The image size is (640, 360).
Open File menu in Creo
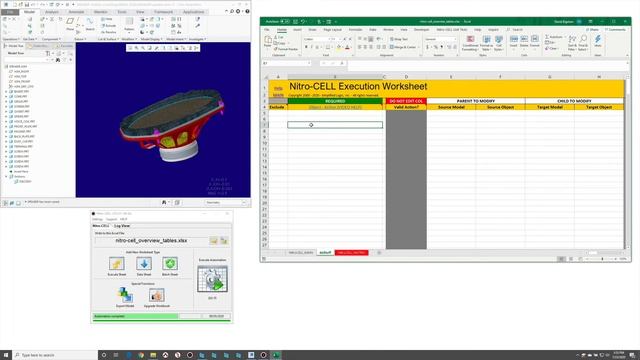(x=9, y=12)
